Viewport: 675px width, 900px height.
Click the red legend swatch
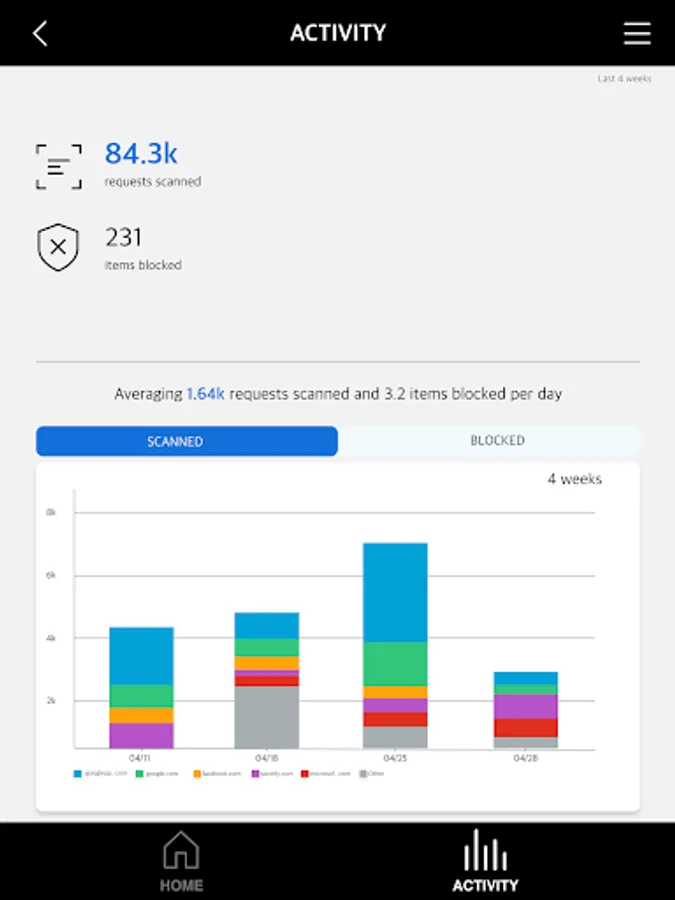(x=305, y=774)
